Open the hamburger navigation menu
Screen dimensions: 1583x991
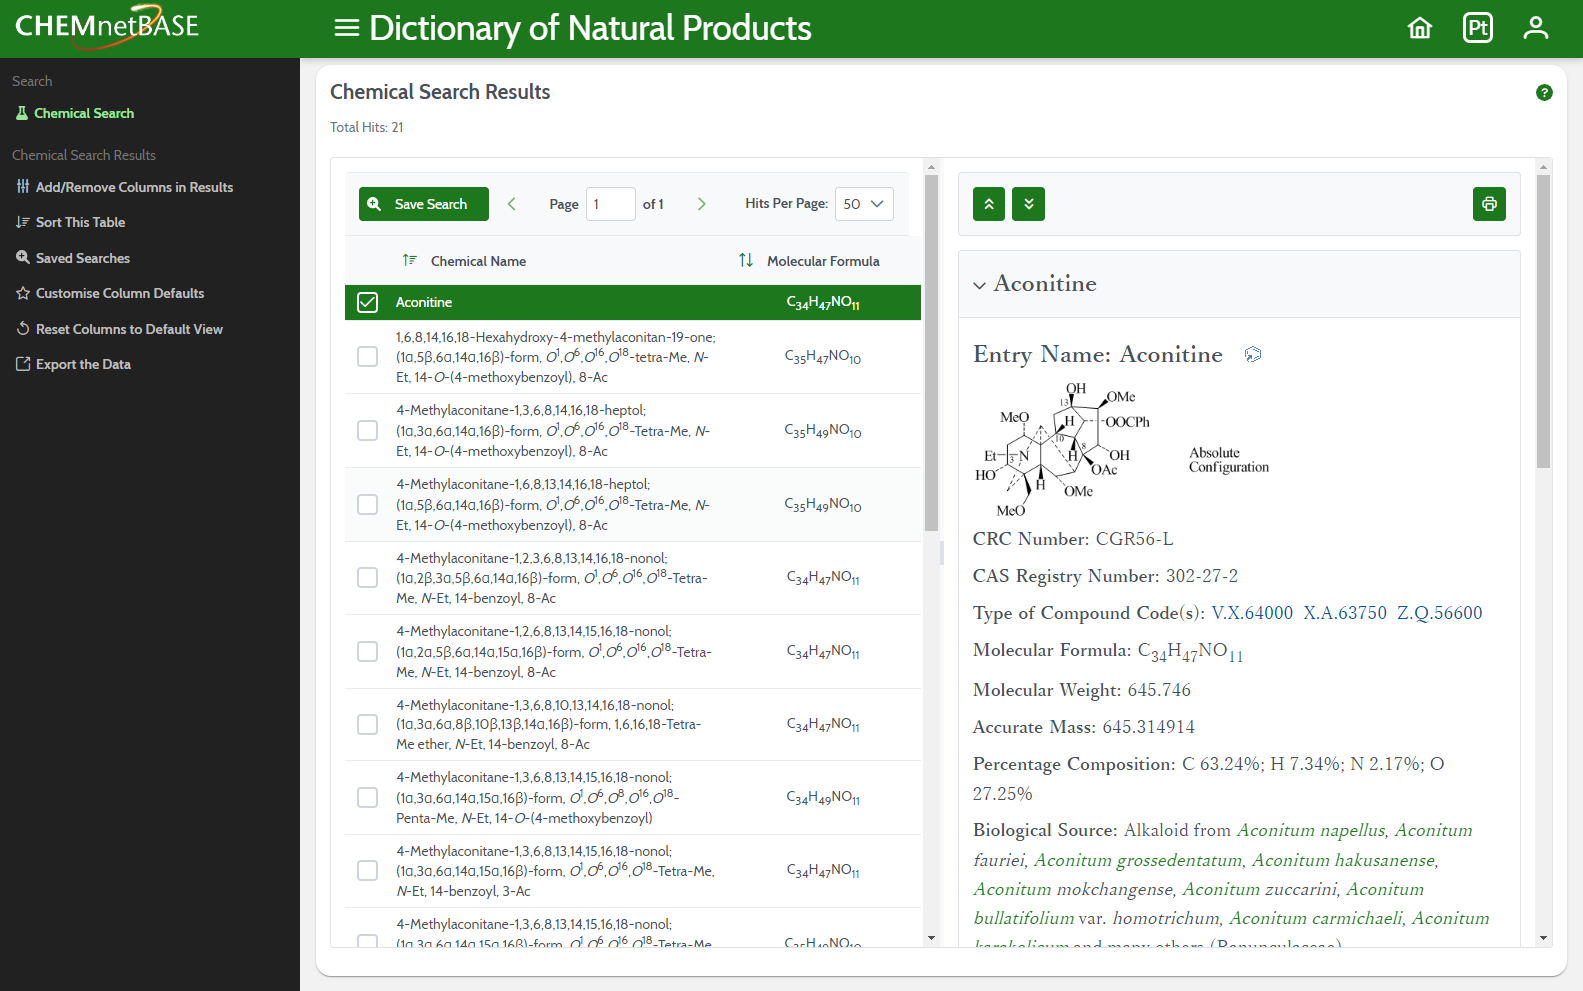click(347, 28)
